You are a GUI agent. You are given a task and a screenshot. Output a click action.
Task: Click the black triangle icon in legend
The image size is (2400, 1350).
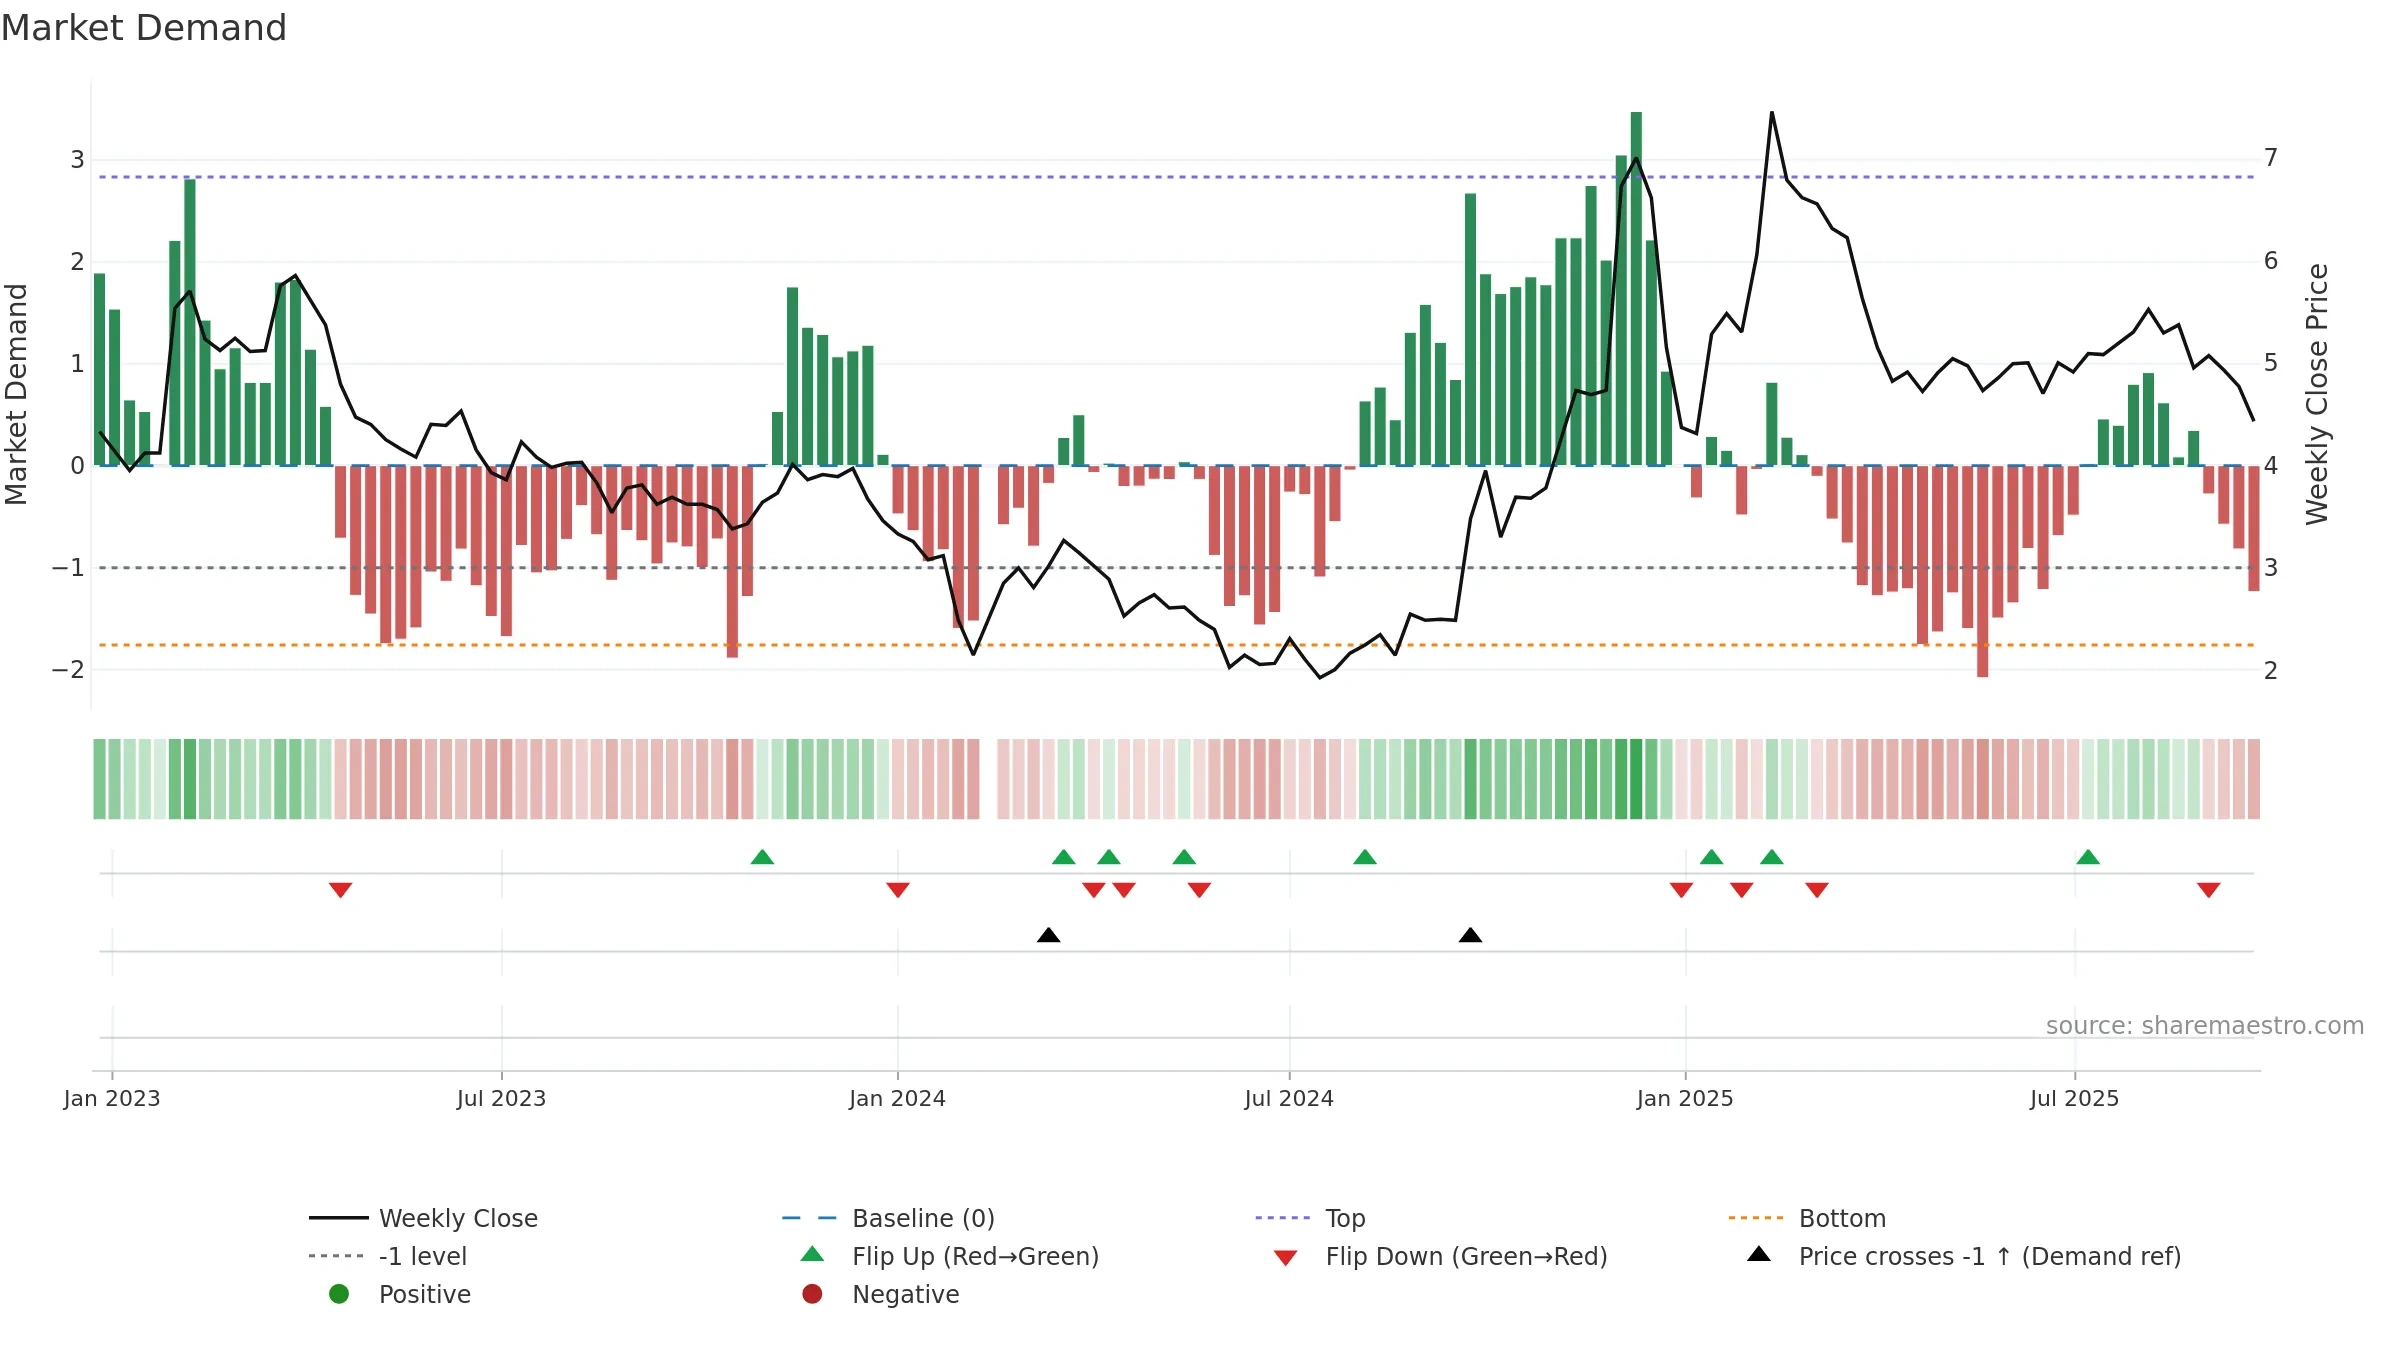pyautogui.click(x=1759, y=1254)
